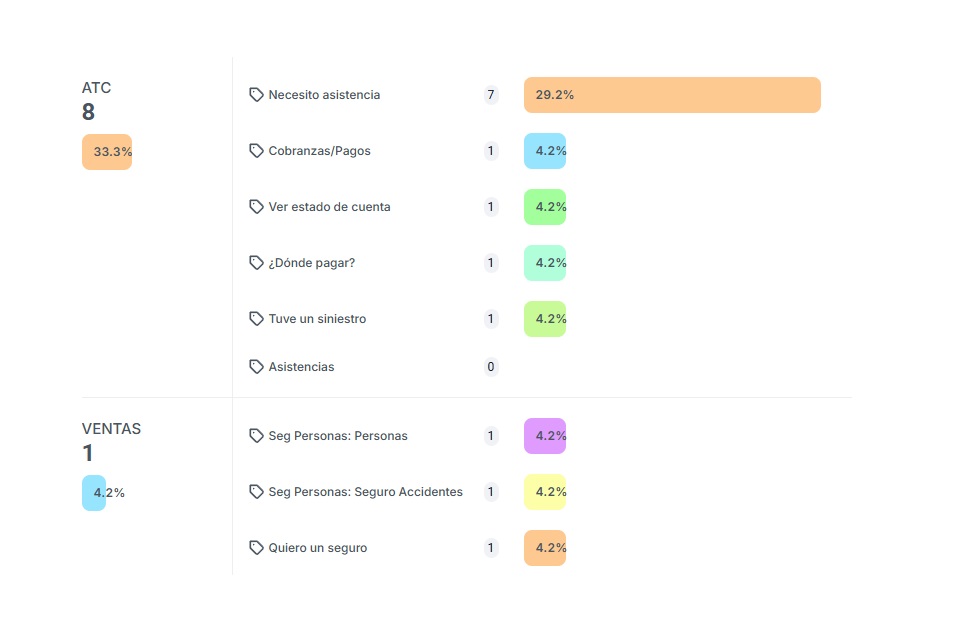This screenshot has width=964, height=638.
Task: Click the tag icon next to Asistencias
Action: click(x=256, y=367)
